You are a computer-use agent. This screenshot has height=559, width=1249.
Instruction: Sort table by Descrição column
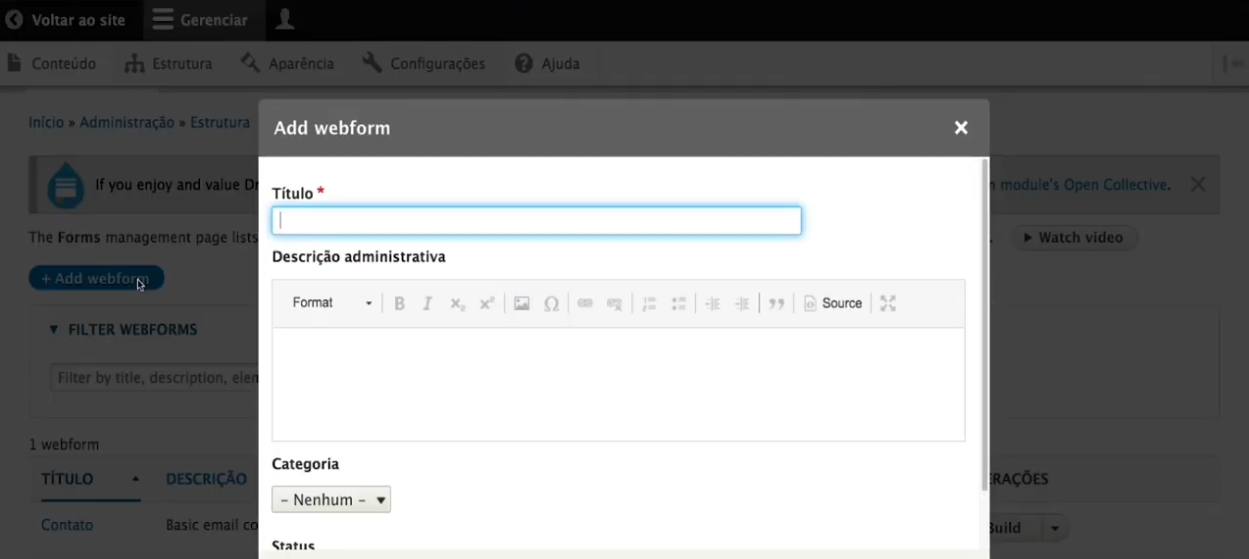click(x=206, y=479)
